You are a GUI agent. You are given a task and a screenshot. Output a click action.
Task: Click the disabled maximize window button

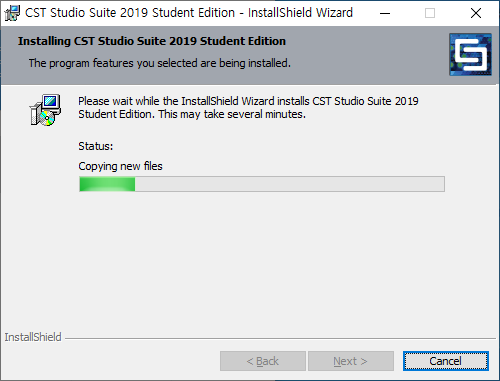point(430,13)
